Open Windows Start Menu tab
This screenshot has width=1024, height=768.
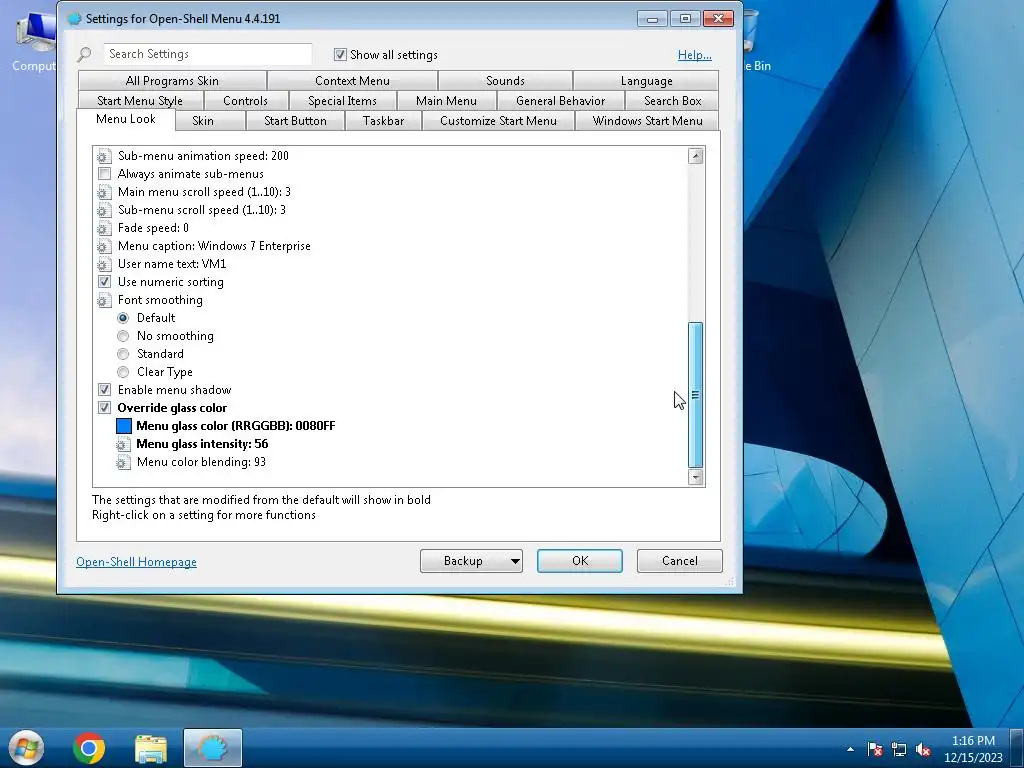click(647, 121)
